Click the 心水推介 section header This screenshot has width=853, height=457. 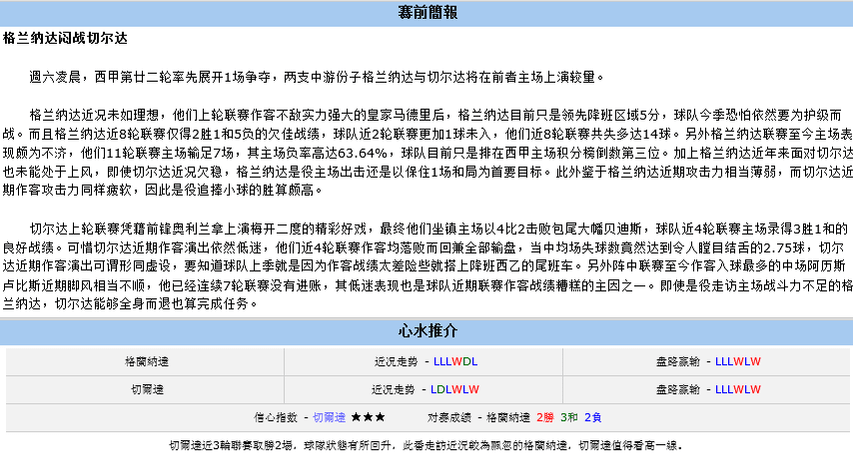click(x=426, y=331)
